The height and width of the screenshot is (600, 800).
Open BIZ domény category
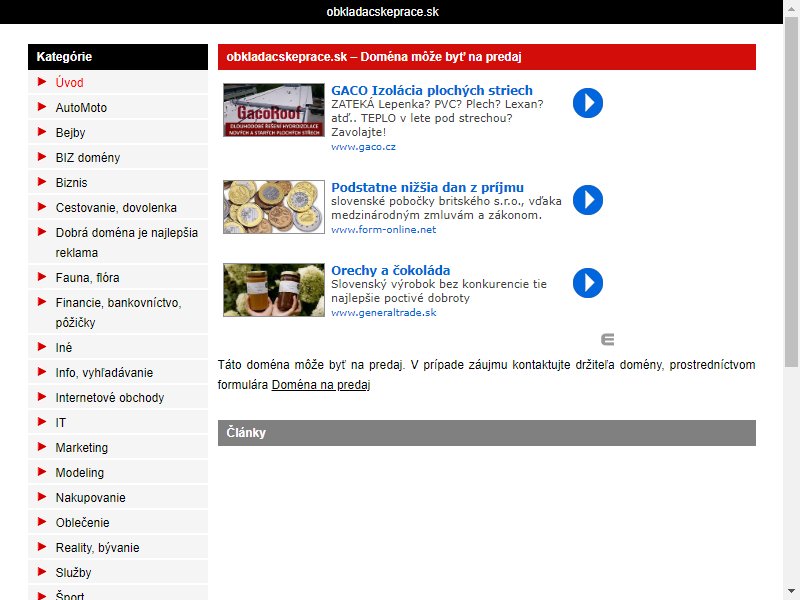(88, 158)
